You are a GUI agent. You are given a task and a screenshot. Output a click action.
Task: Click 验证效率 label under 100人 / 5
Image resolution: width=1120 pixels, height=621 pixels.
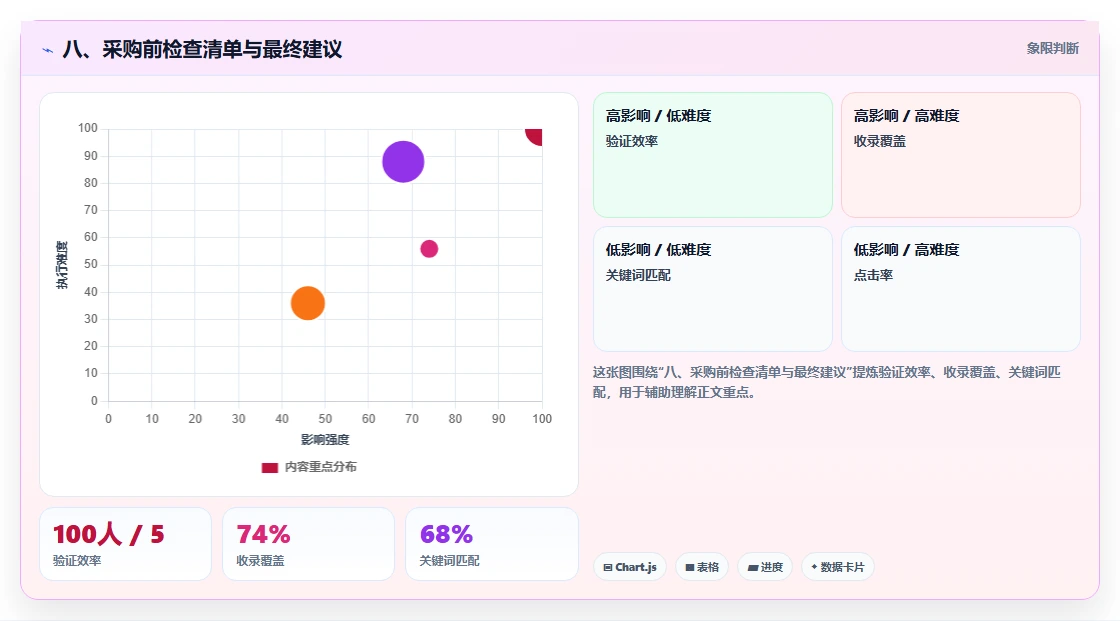coord(77,561)
